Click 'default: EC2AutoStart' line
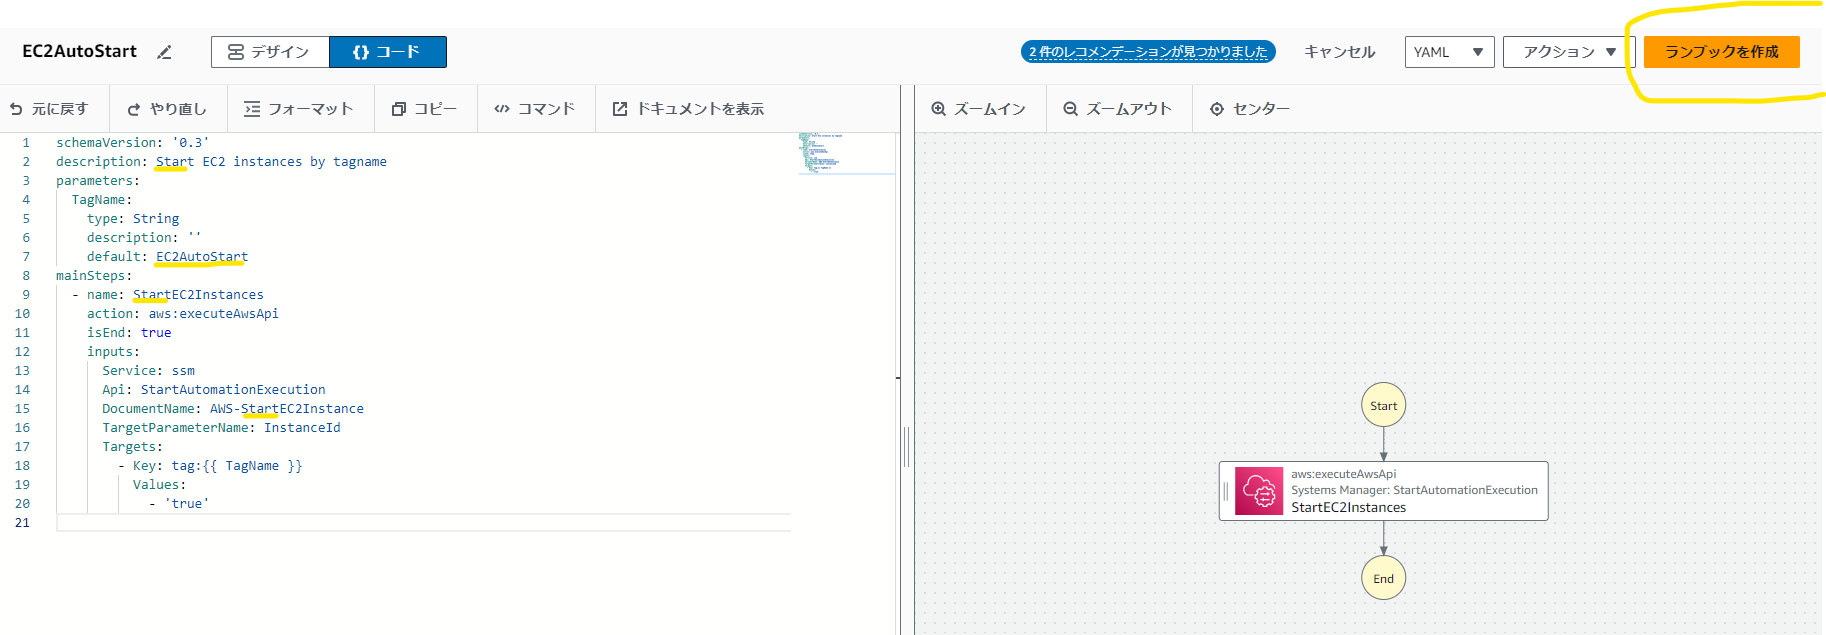The height and width of the screenshot is (635, 1826). (167, 257)
